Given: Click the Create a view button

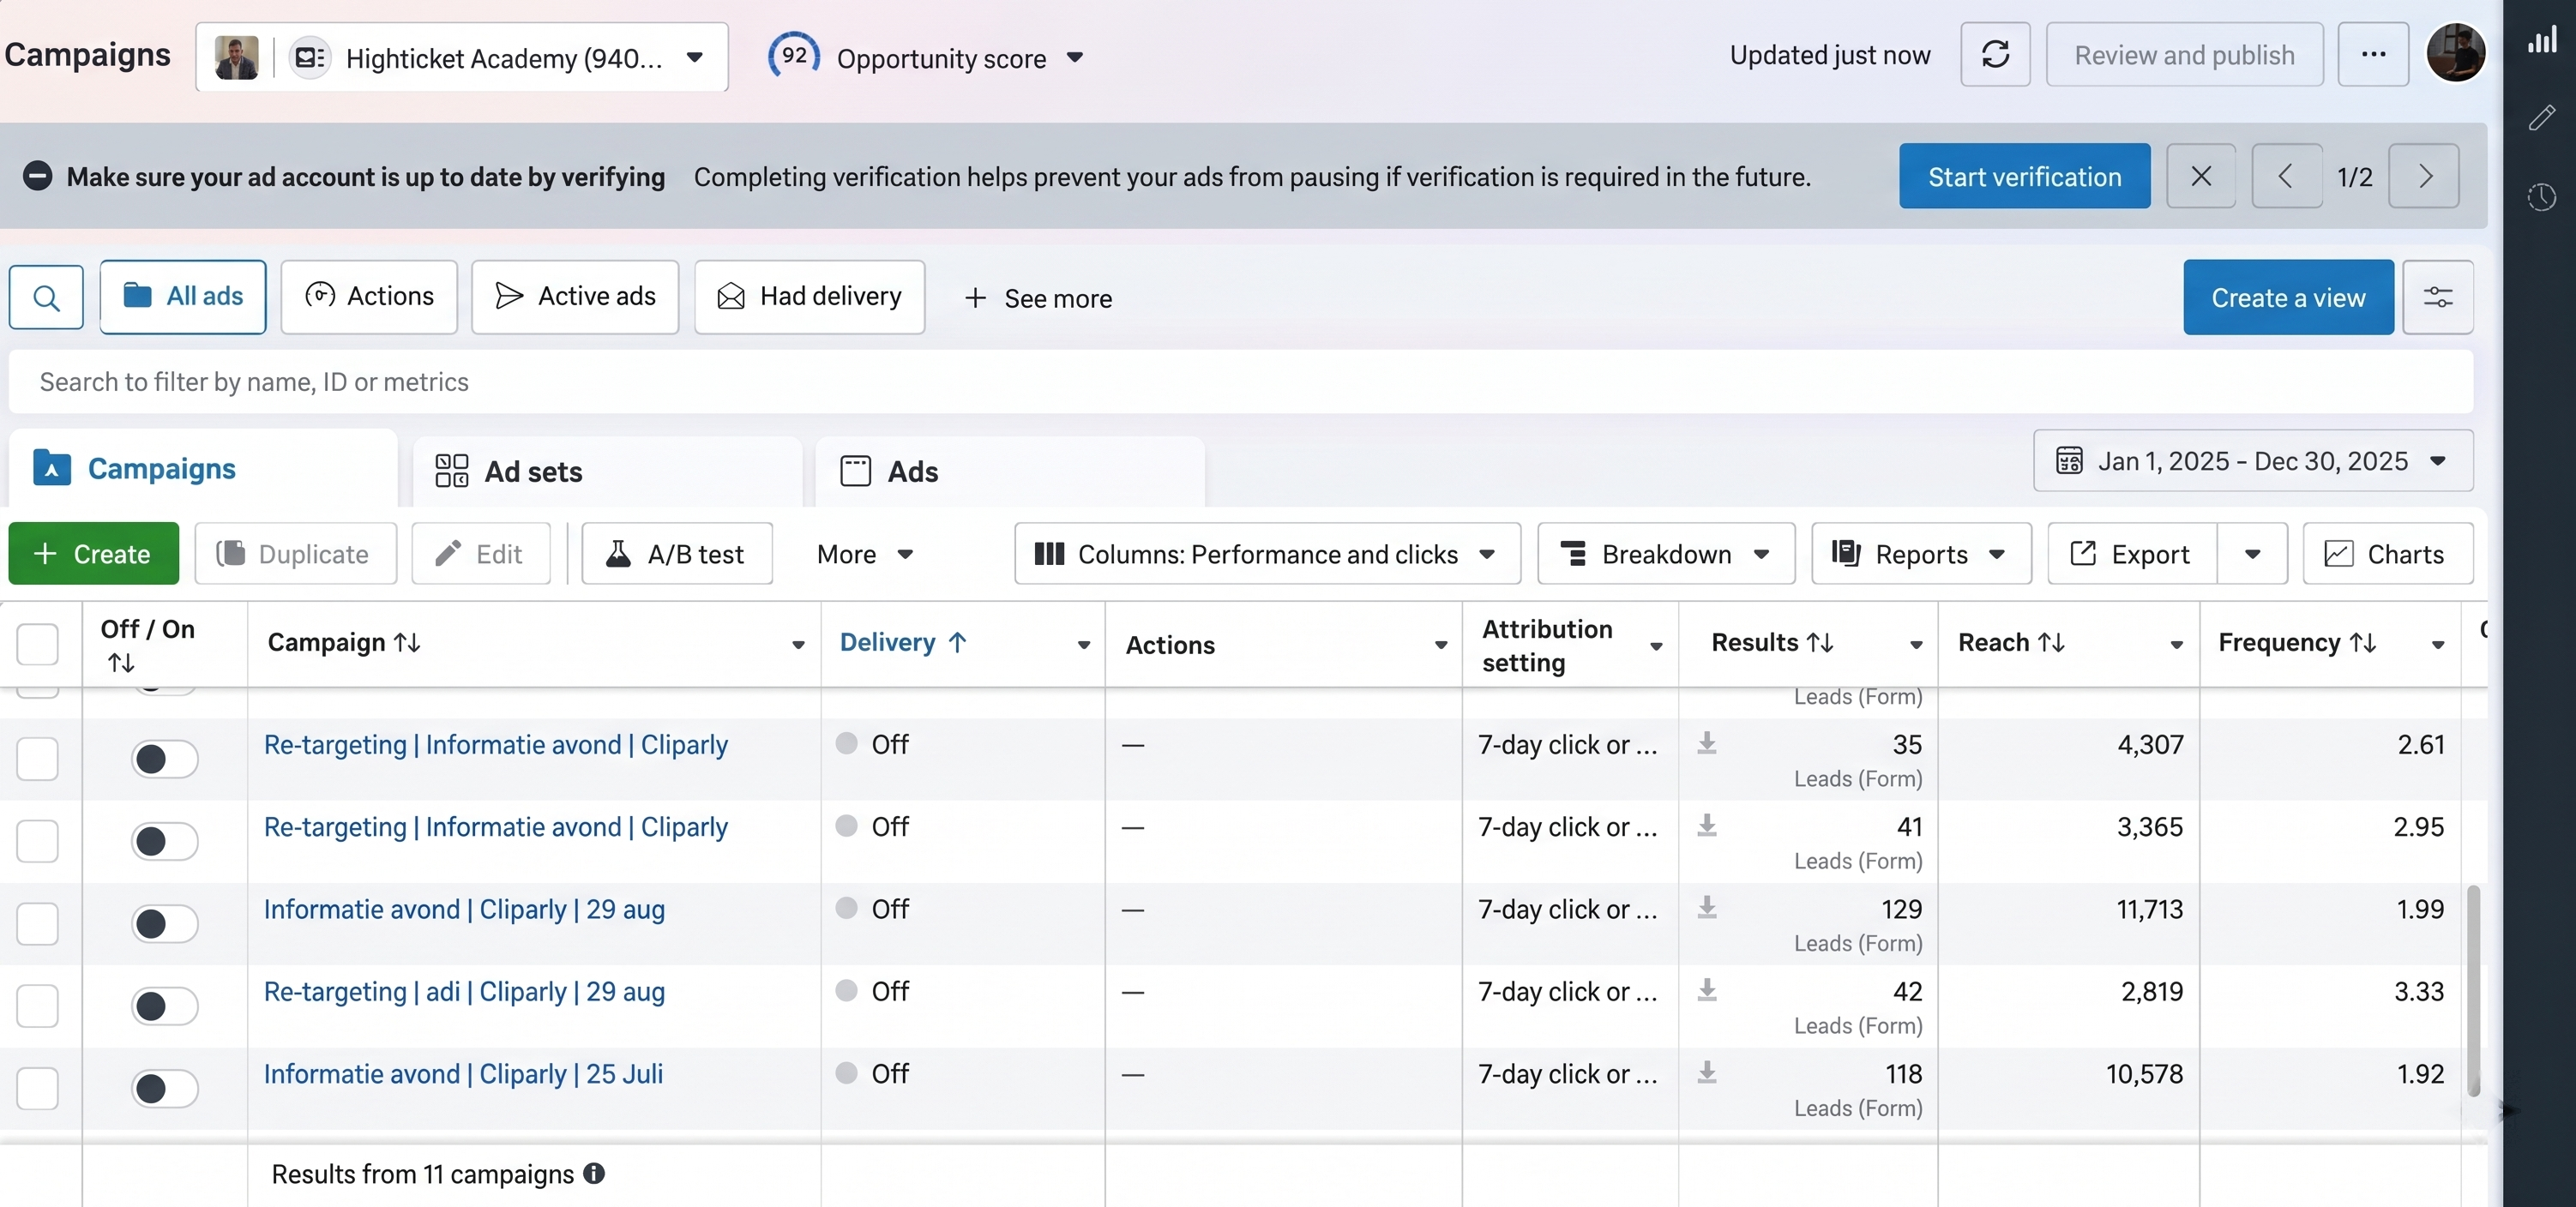Looking at the screenshot, I should click(x=2288, y=297).
